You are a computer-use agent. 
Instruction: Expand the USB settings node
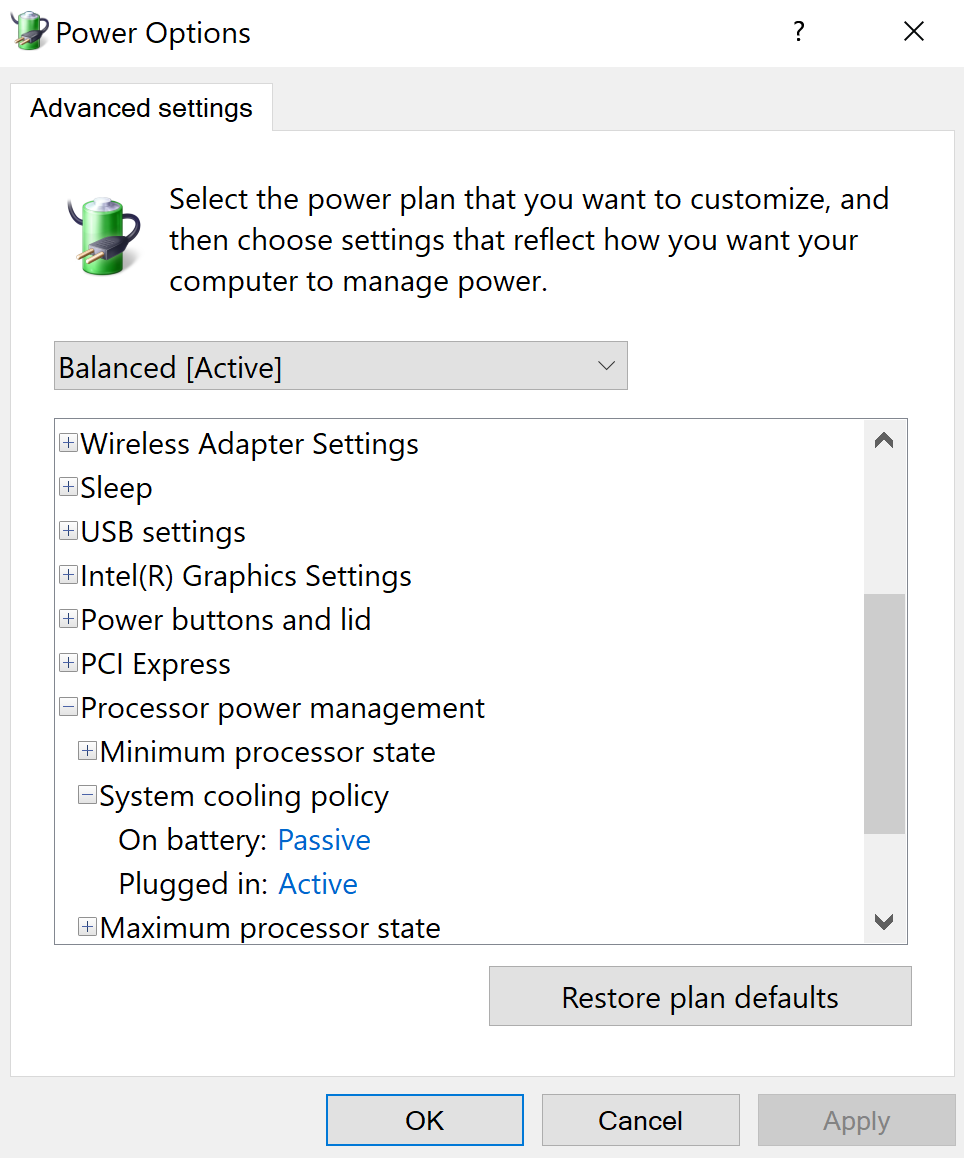[69, 531]
